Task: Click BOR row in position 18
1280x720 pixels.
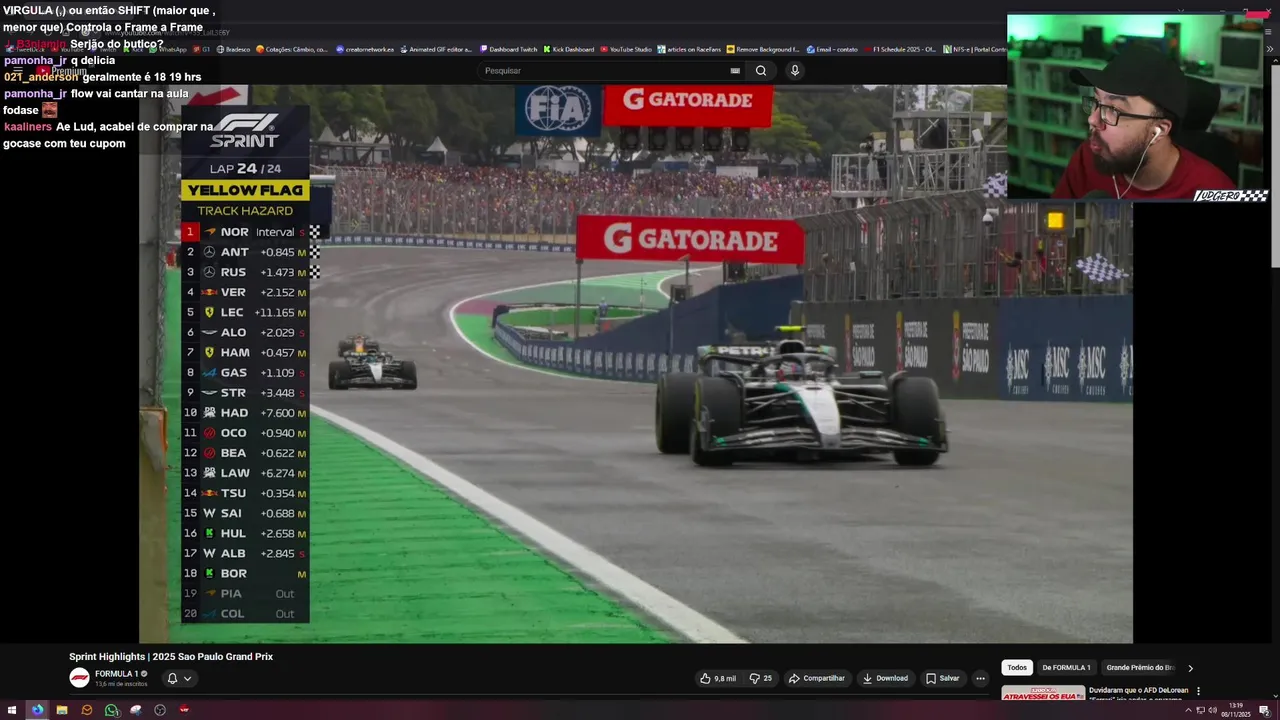Action: (245, 573)
